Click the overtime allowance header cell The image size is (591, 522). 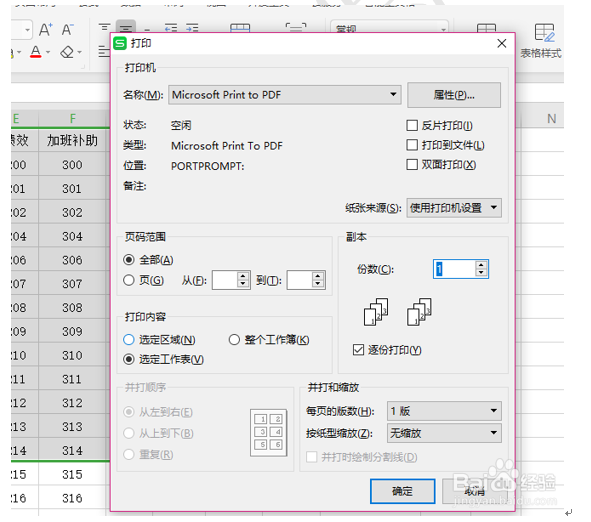click(x=72, y=141)
